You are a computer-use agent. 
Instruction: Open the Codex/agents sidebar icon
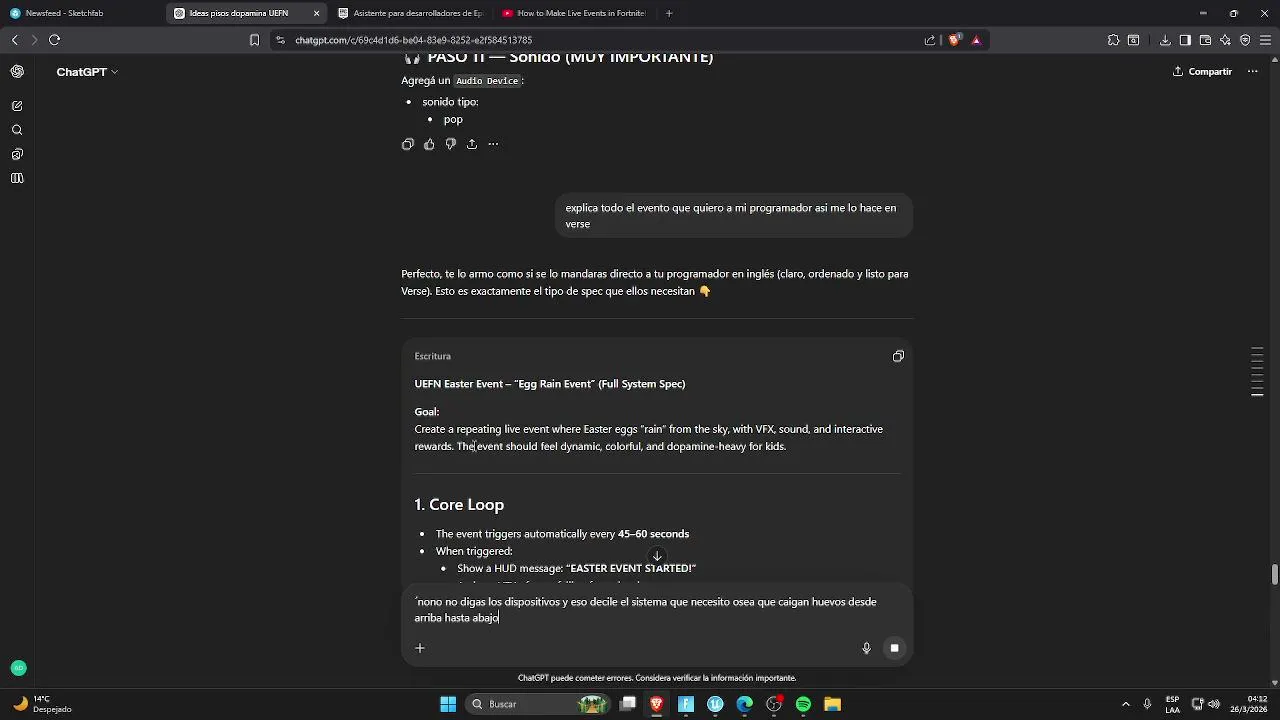(x=17, y=154)
